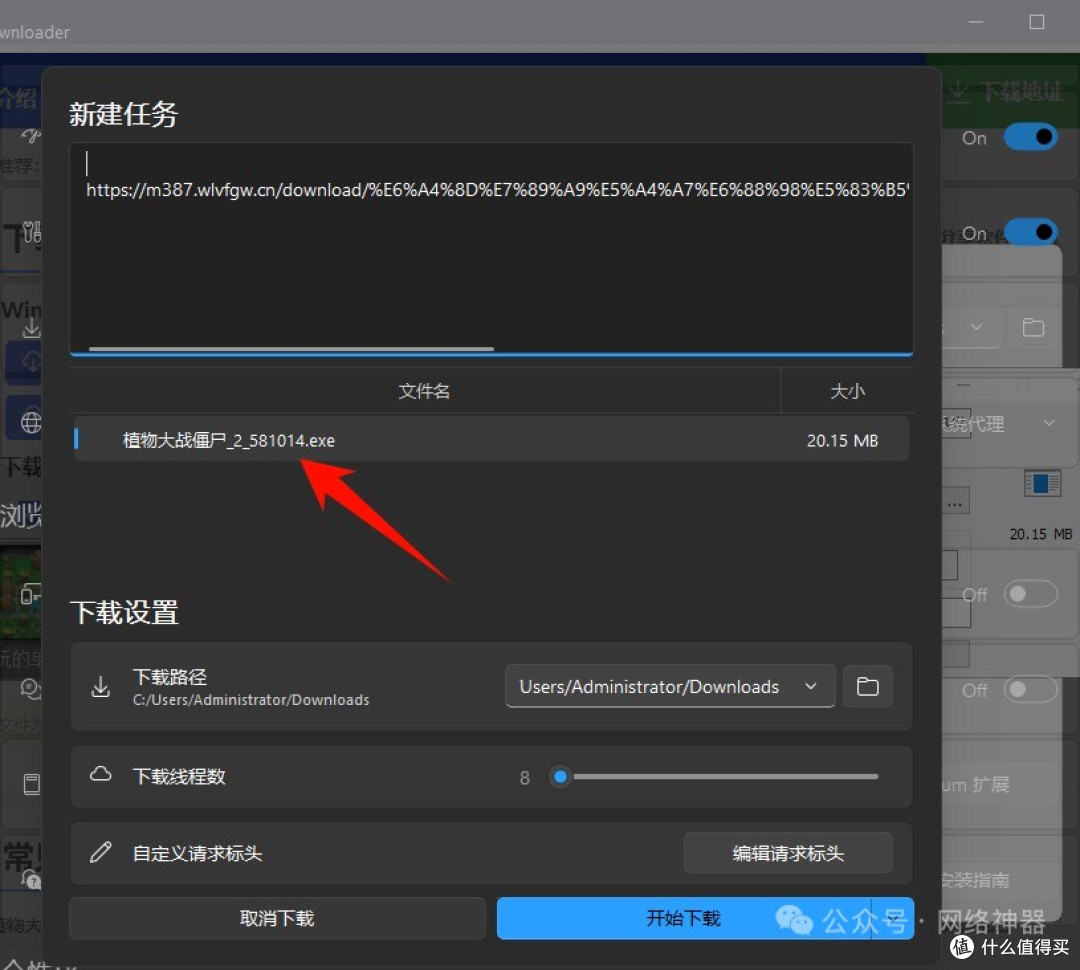Open the download path folder browser icon
This screenshot has height=970, width=1080.
pyautogui.click(x=867, y=686)
